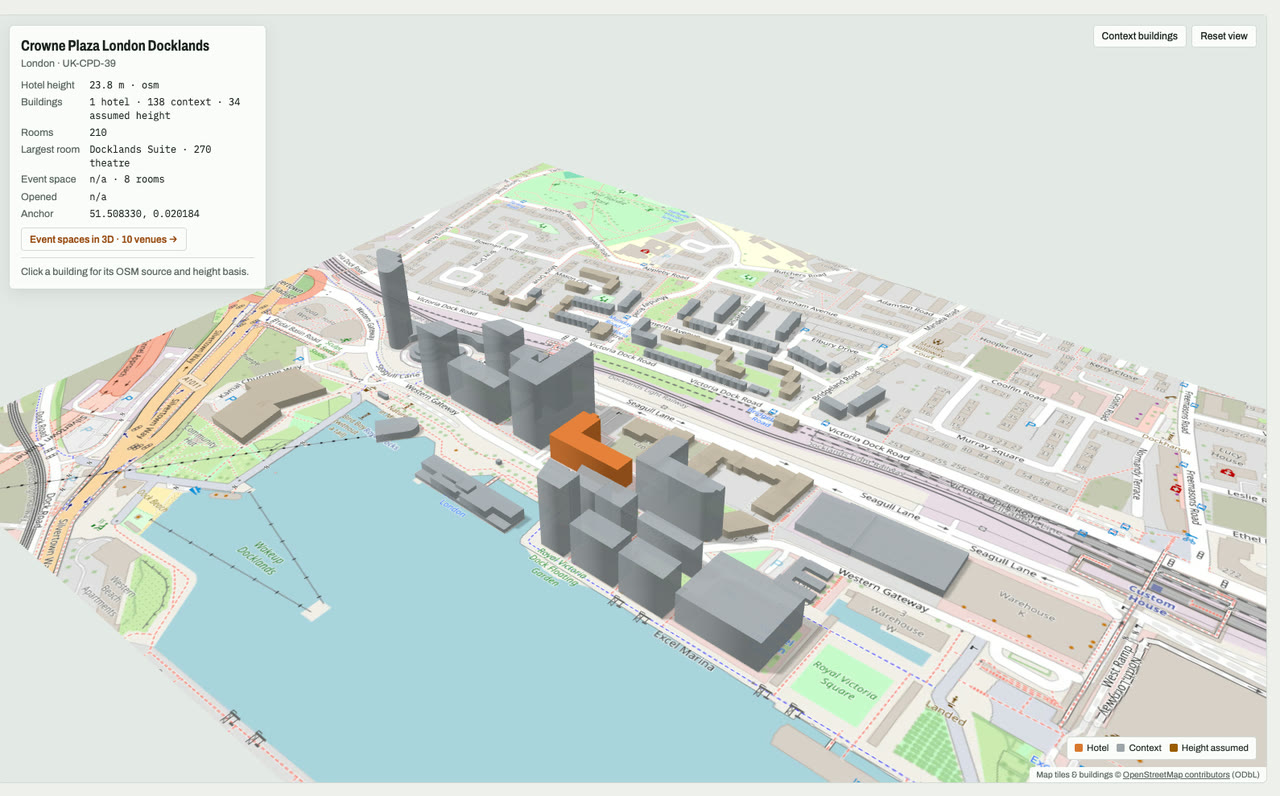Click the Reset view button

click(x=1224, y=36)
